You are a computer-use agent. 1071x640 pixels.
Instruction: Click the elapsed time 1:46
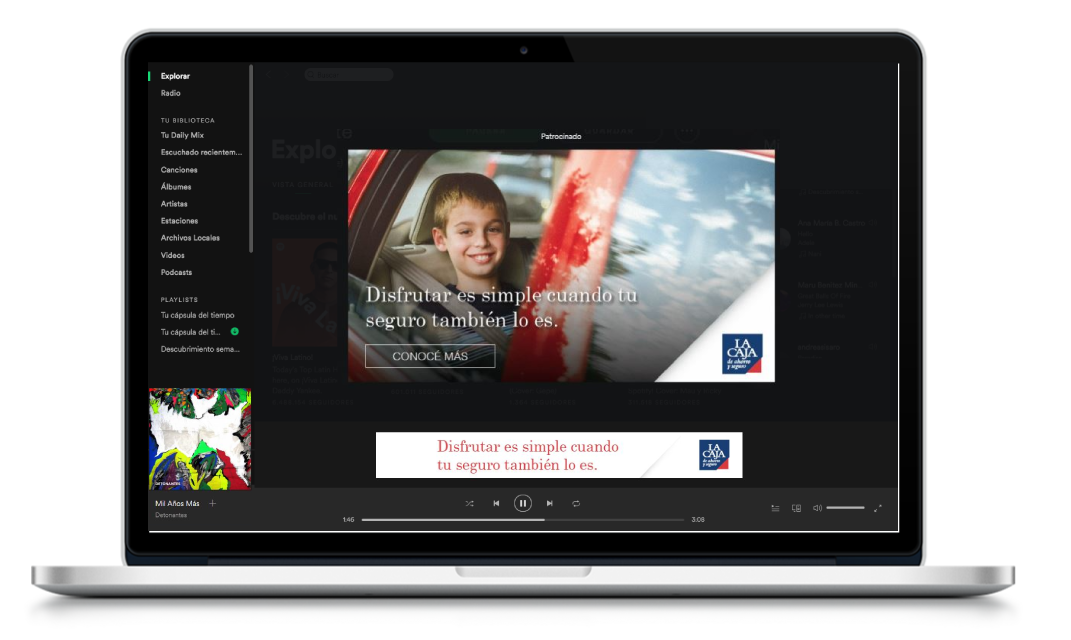(x=348, y=520)
